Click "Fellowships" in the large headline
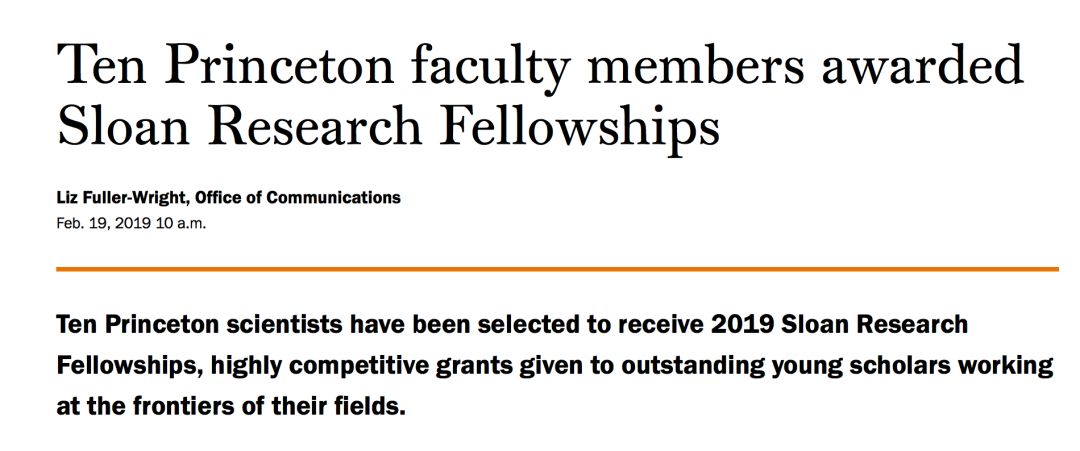Image resolution: width=1080 pixels, height=451 pixels. [579, 128]
